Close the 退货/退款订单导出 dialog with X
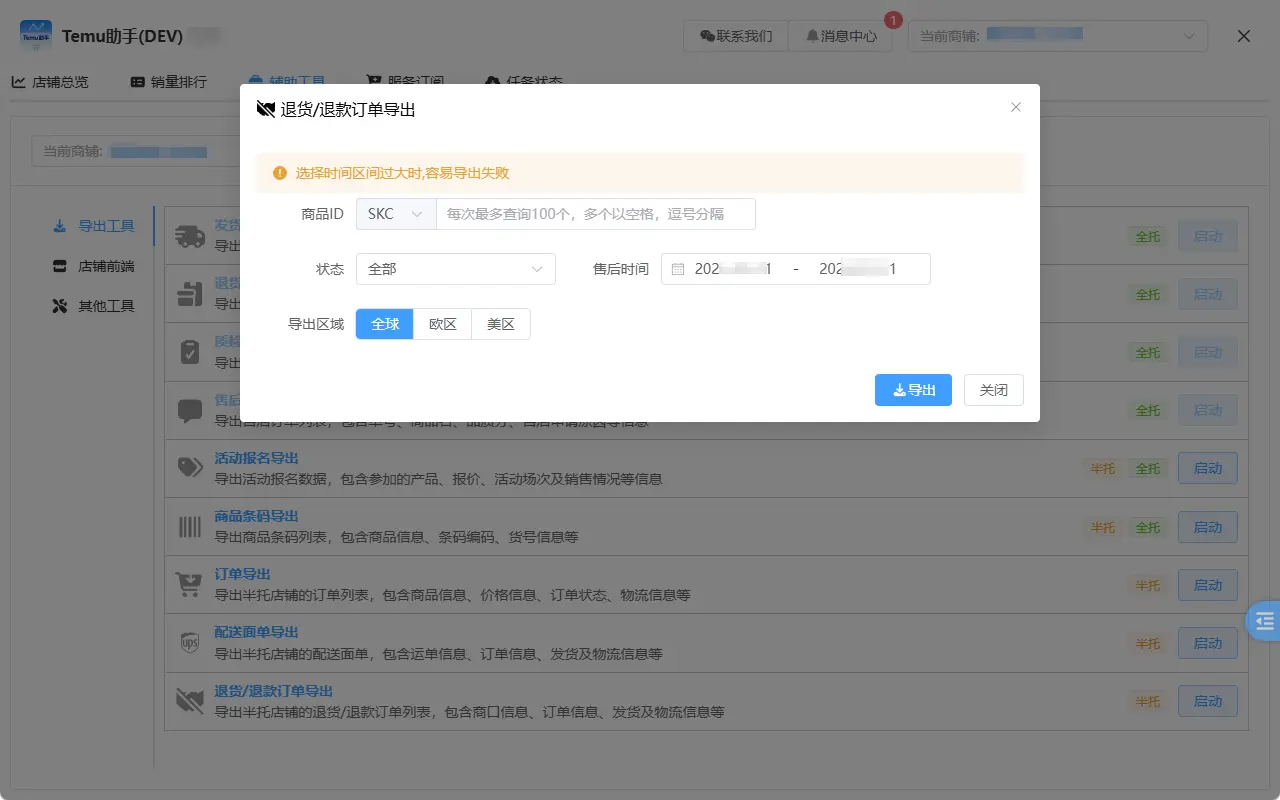Image resolution: width=1280 pixels, height=800 pixels. [x=1016, y=107]
